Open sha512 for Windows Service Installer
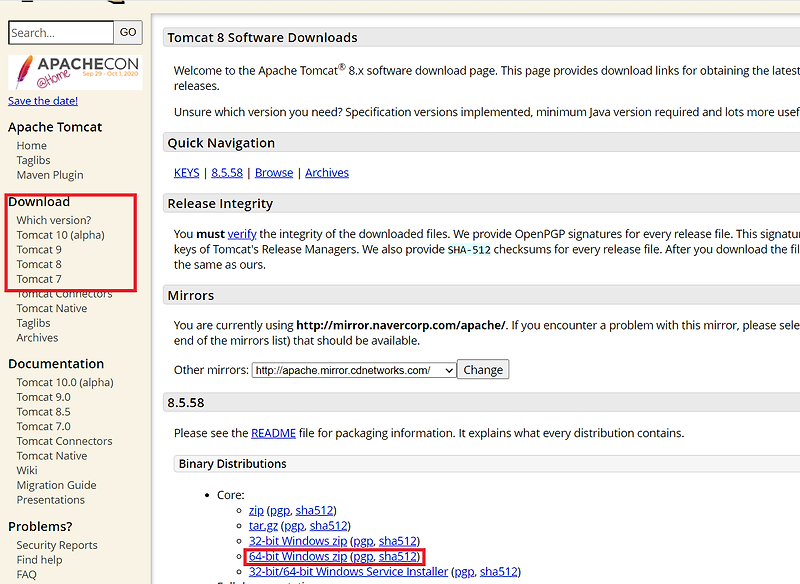 coord(499,572)
